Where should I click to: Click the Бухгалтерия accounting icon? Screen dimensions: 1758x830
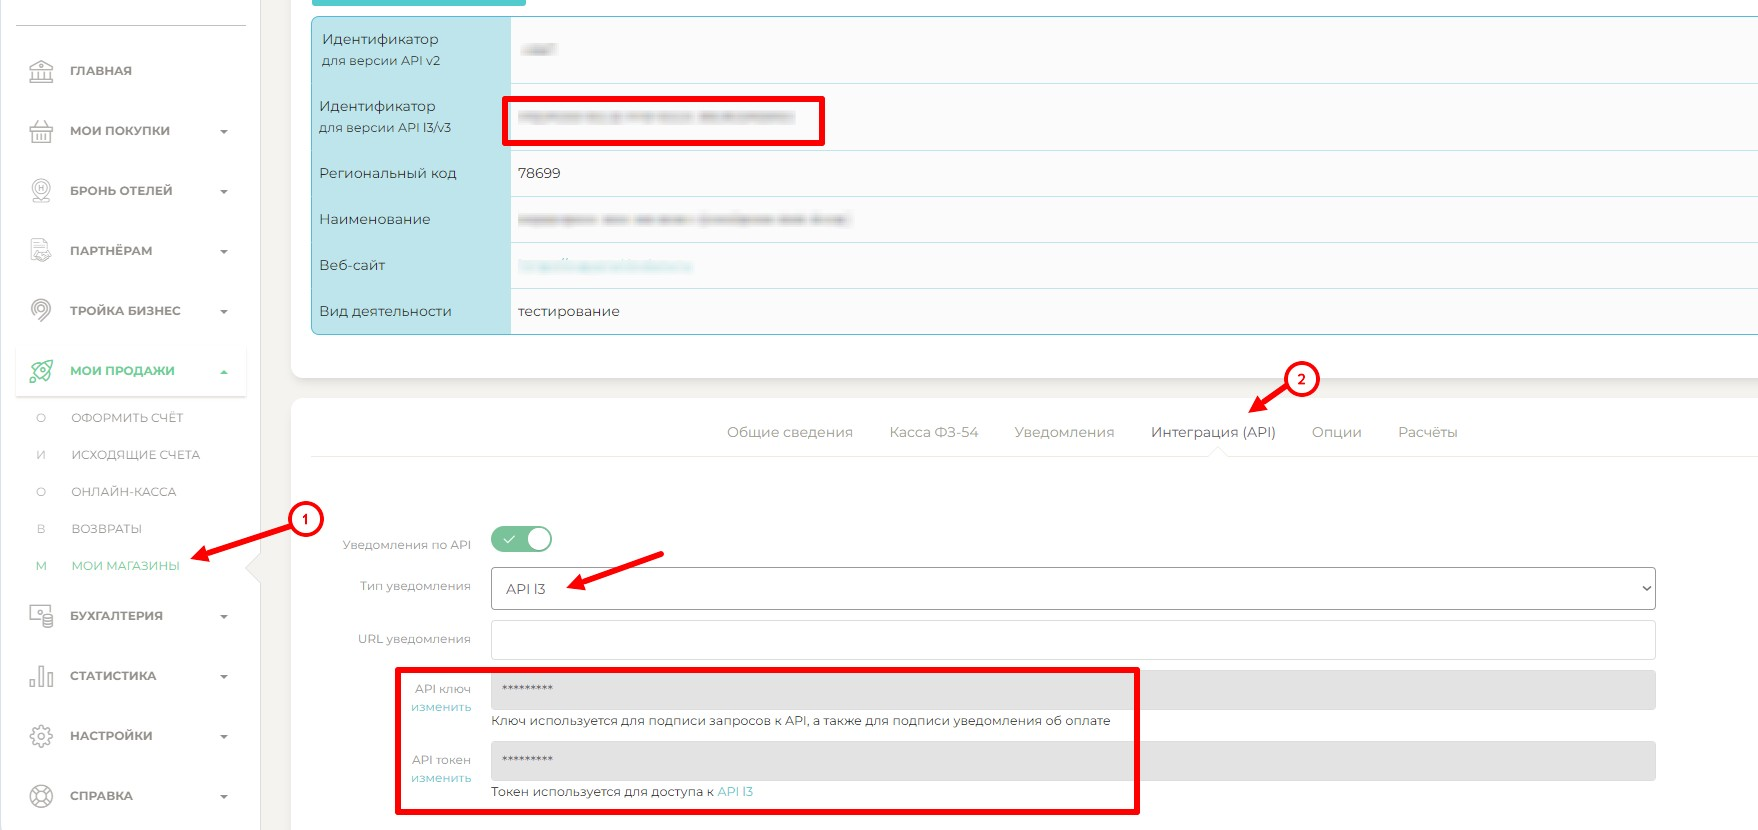[x=41, y=616]
